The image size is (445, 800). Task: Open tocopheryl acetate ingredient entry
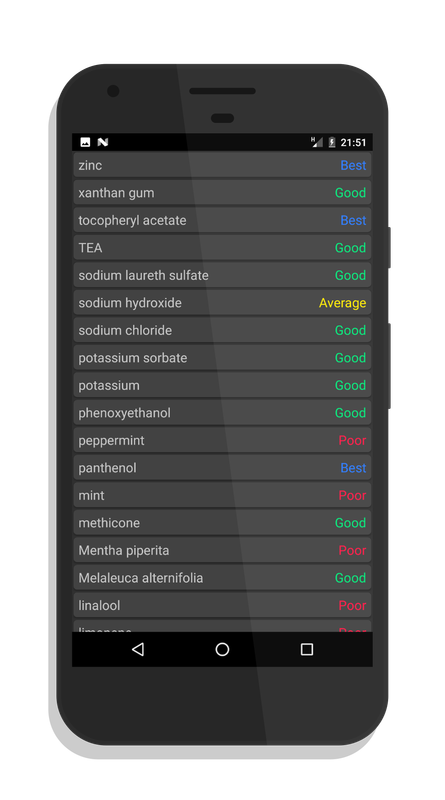click(x=222, y=220)
